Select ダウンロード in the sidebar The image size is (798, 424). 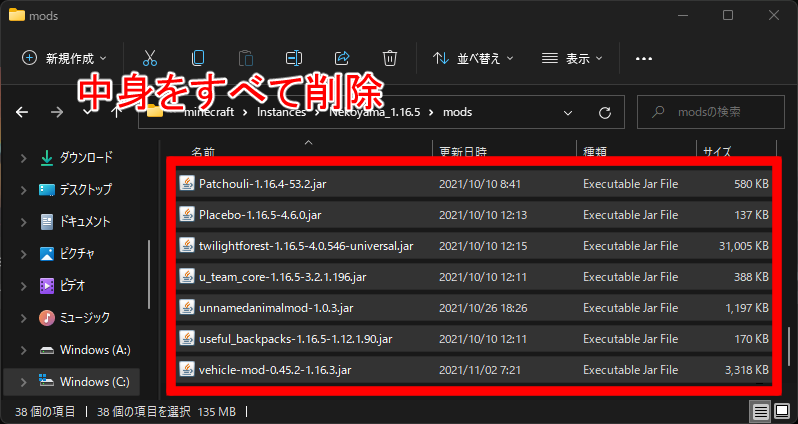(76, 158)
